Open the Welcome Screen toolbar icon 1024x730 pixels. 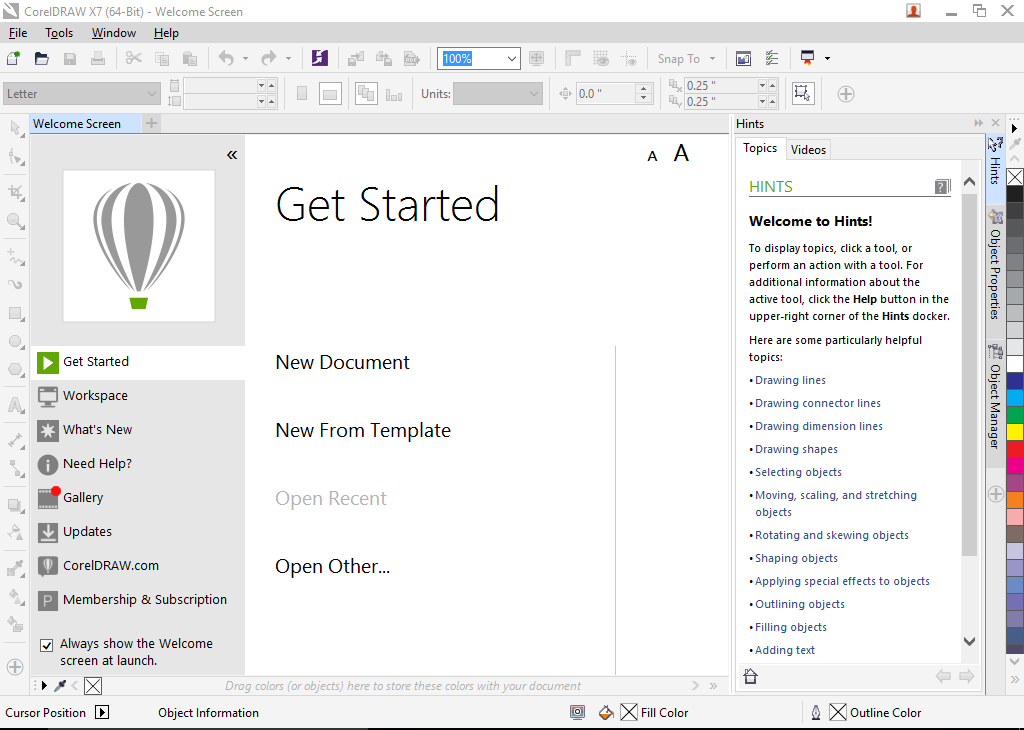(743, 59)
